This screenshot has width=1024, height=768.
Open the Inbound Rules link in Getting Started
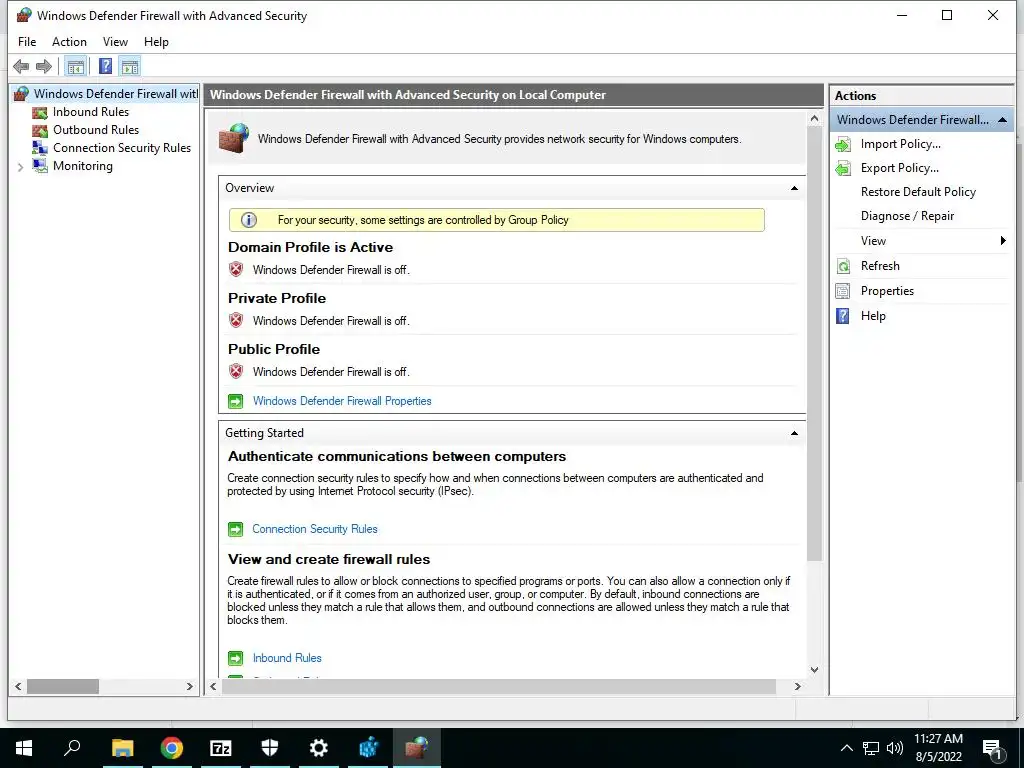(287, 658)
